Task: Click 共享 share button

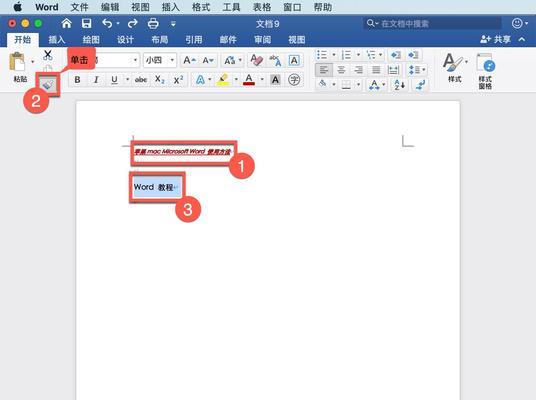Action: (x=495, y=40)
